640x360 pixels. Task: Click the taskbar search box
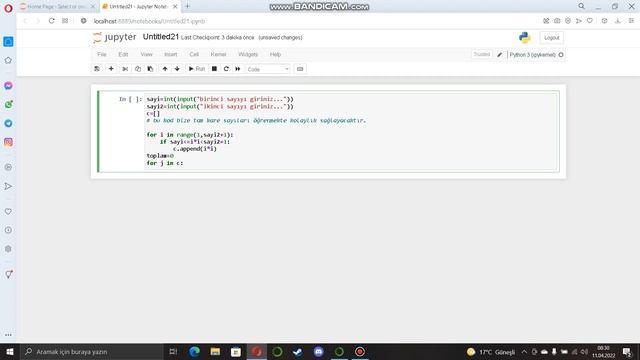pyautogui.click(x=92, y=351)
